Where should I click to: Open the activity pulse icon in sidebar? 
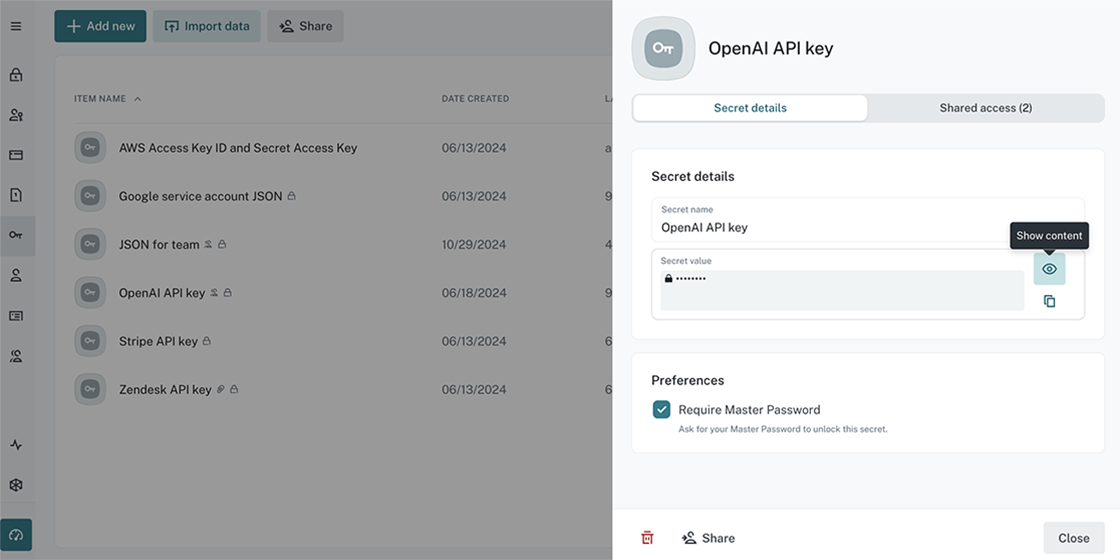[x=16, y=445]
